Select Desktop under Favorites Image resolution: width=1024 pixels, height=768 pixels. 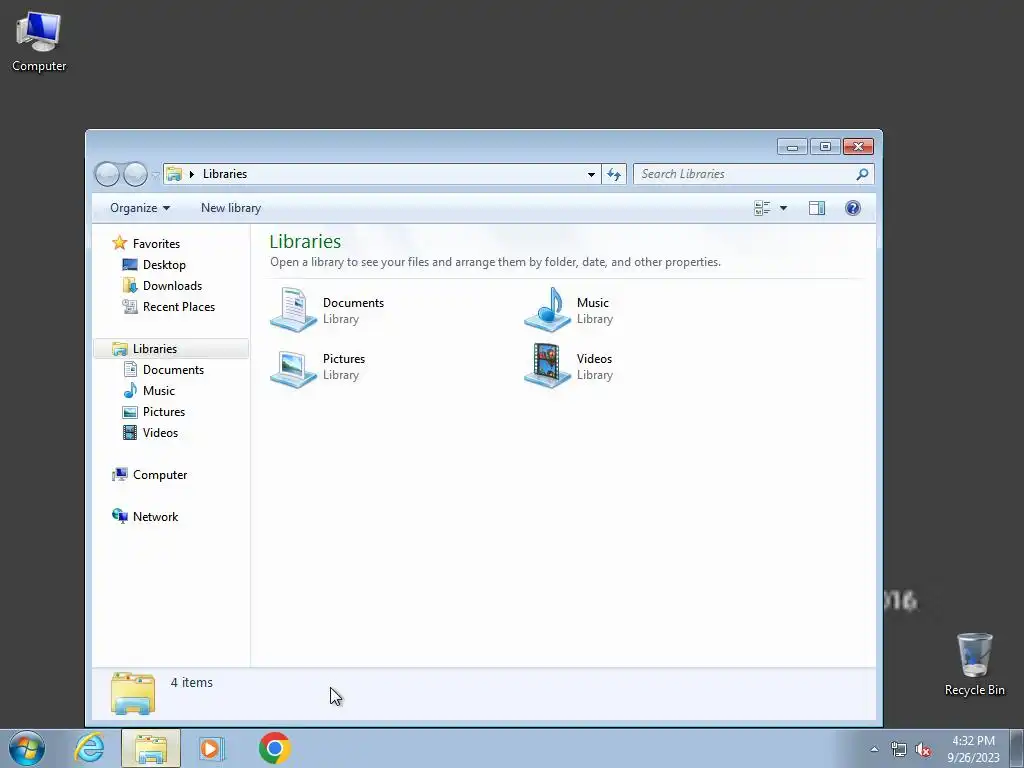164,264
